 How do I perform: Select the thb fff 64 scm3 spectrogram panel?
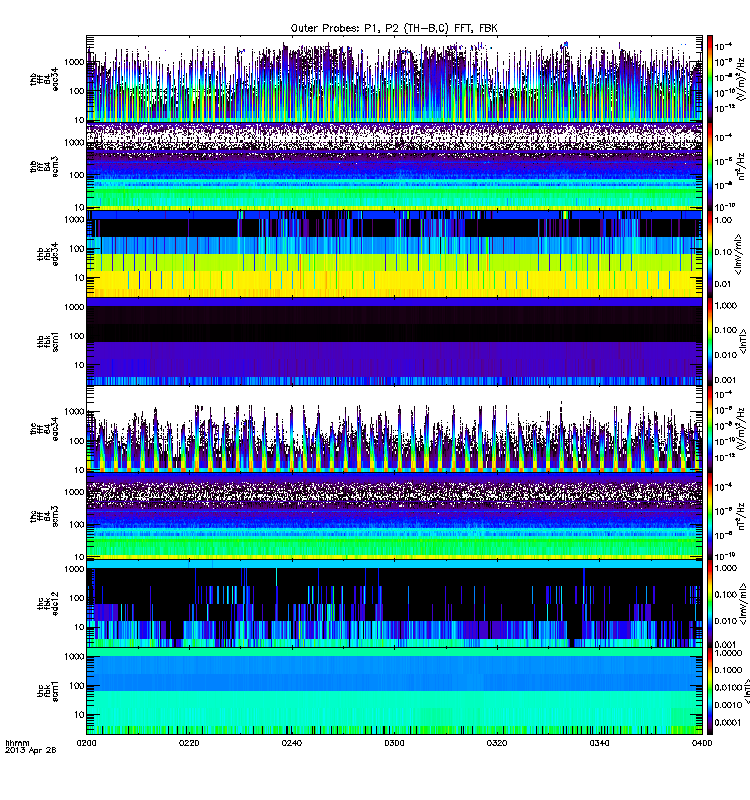tap(394, 166)
